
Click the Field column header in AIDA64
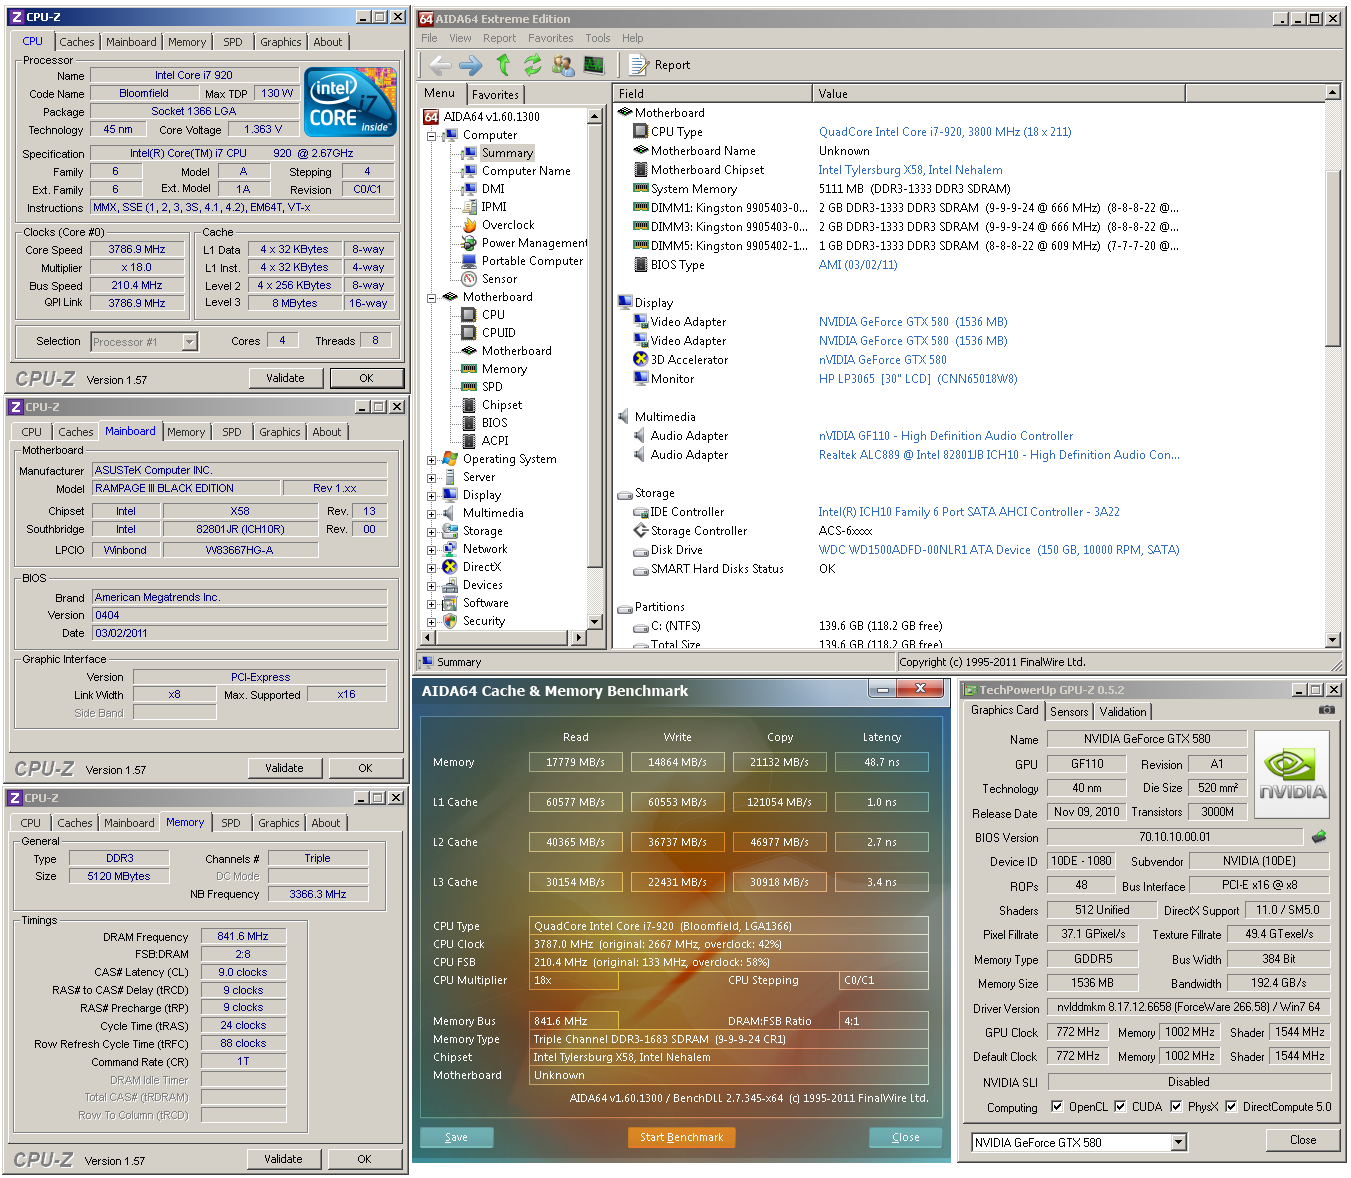point(712,93)
